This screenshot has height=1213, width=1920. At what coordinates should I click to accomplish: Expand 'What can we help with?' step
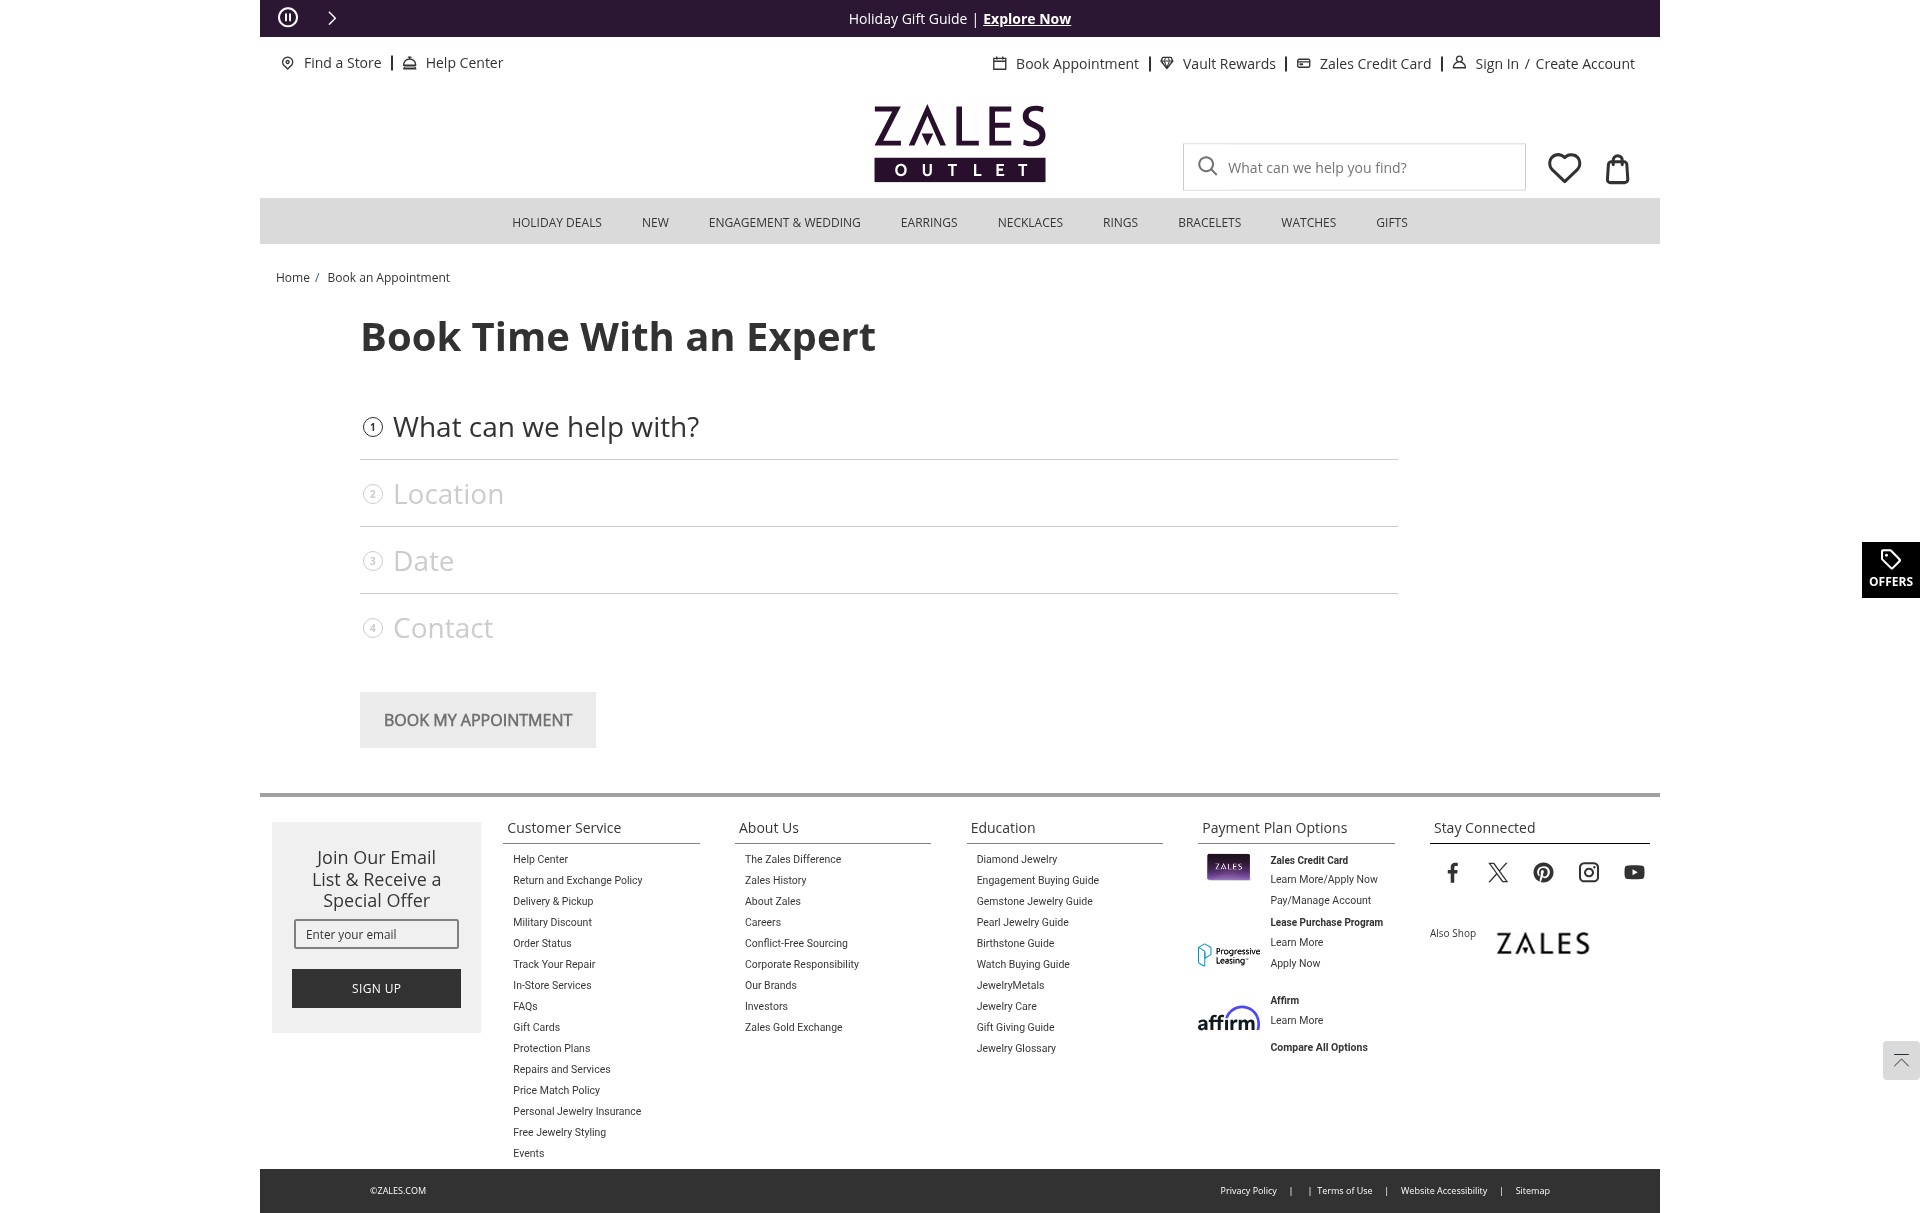[x=879, y=427]
